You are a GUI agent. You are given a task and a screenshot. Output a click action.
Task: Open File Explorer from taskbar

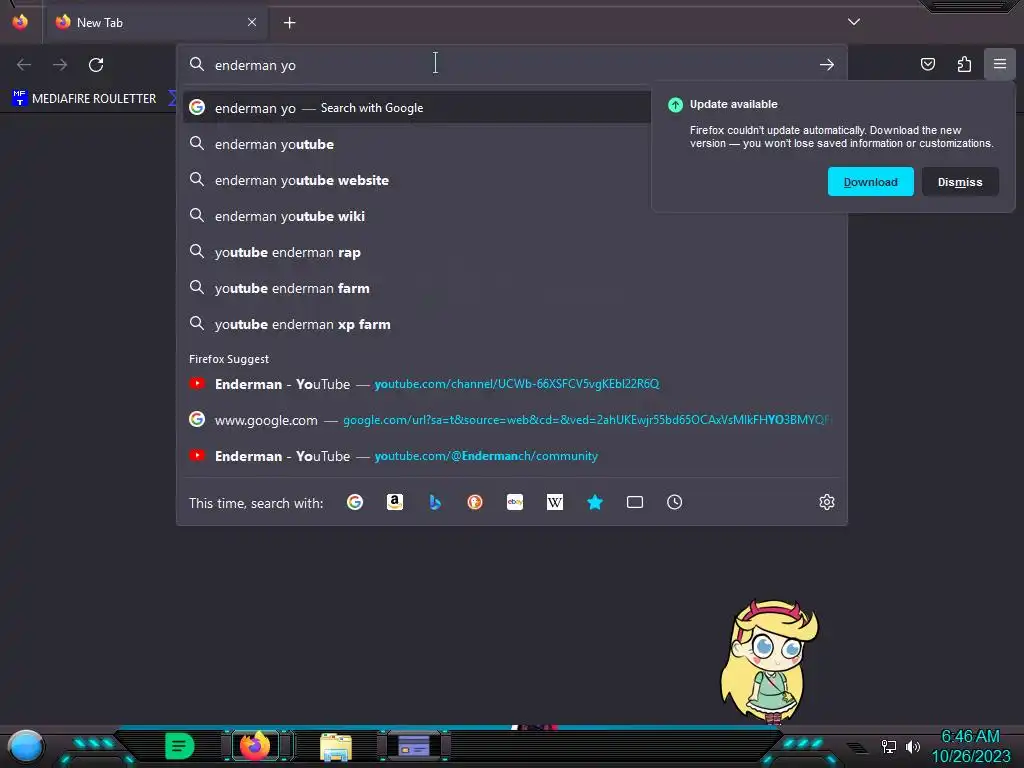(x=336, y=747)
